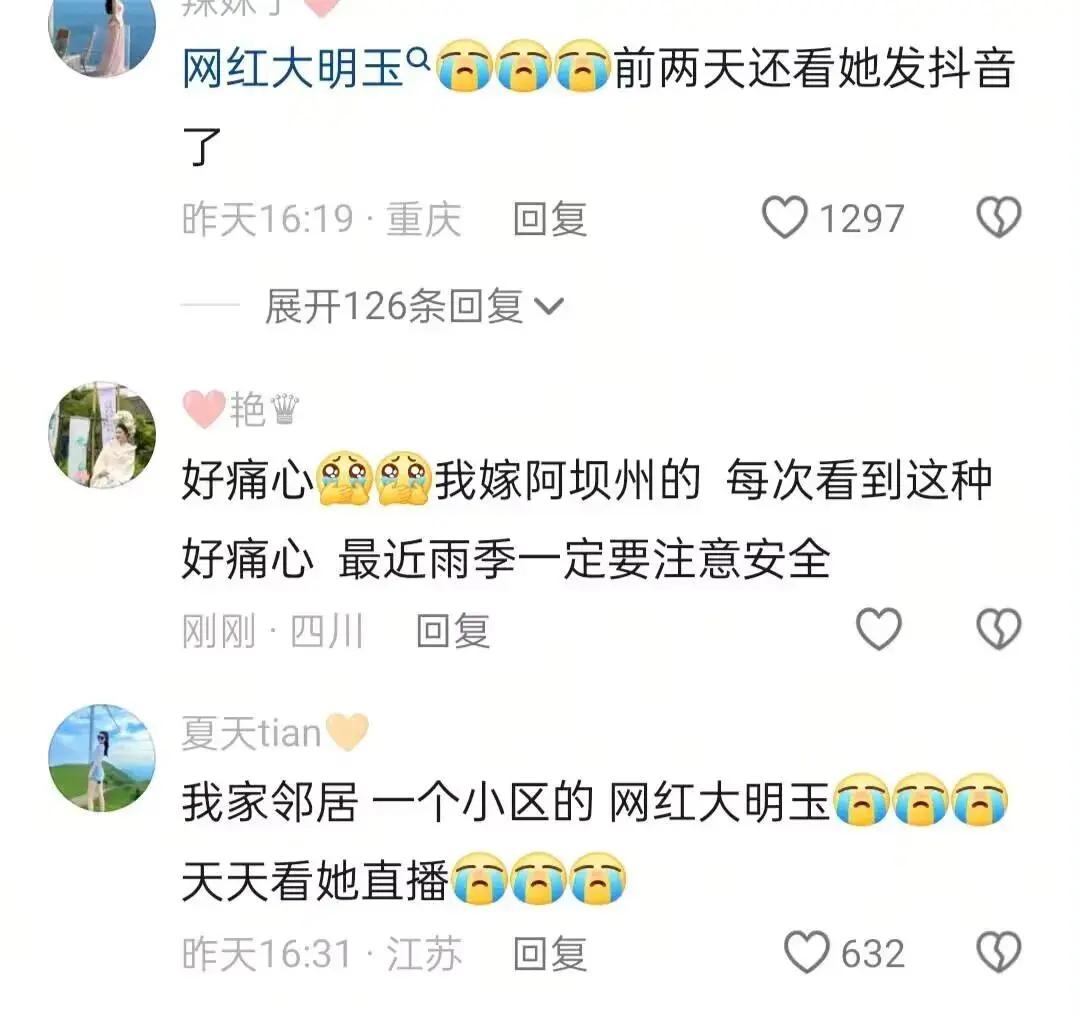Dislike the Sichuan comment with broken heart
This screenshot has width=1080, height=1016.
tap(999, 629)
